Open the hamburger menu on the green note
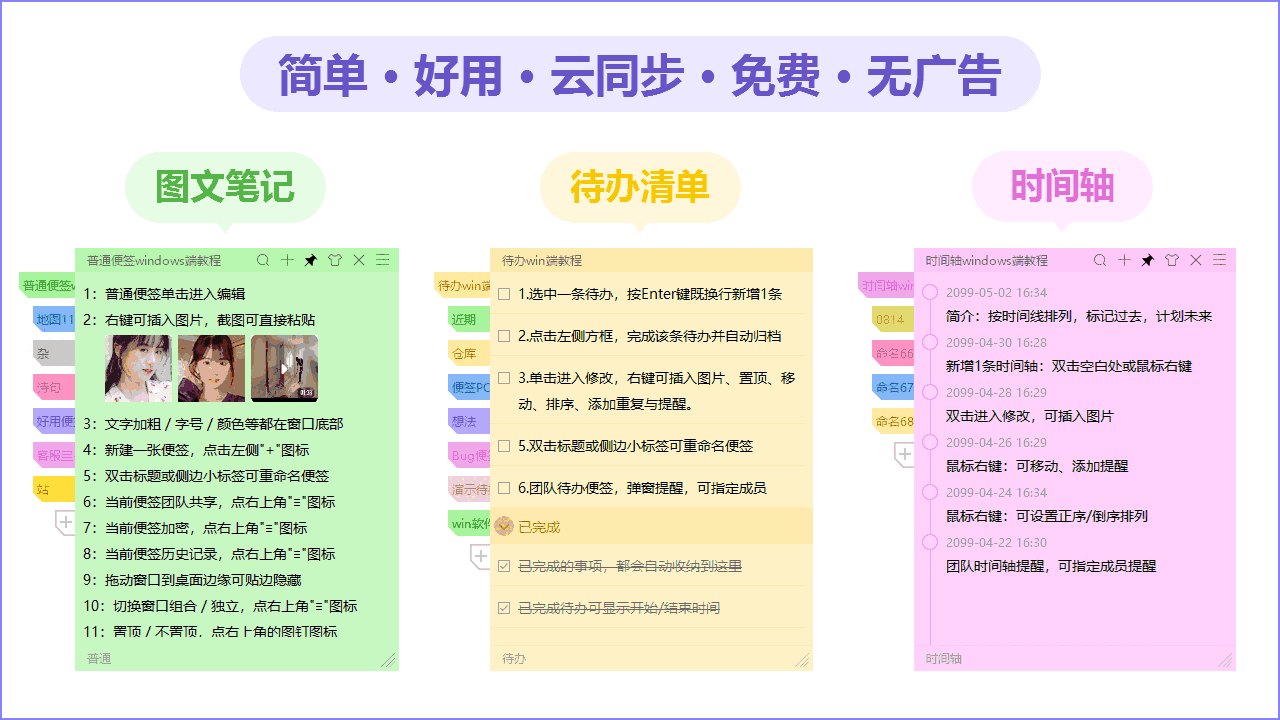The image size is (1280, 720). [x=383, y=259]
